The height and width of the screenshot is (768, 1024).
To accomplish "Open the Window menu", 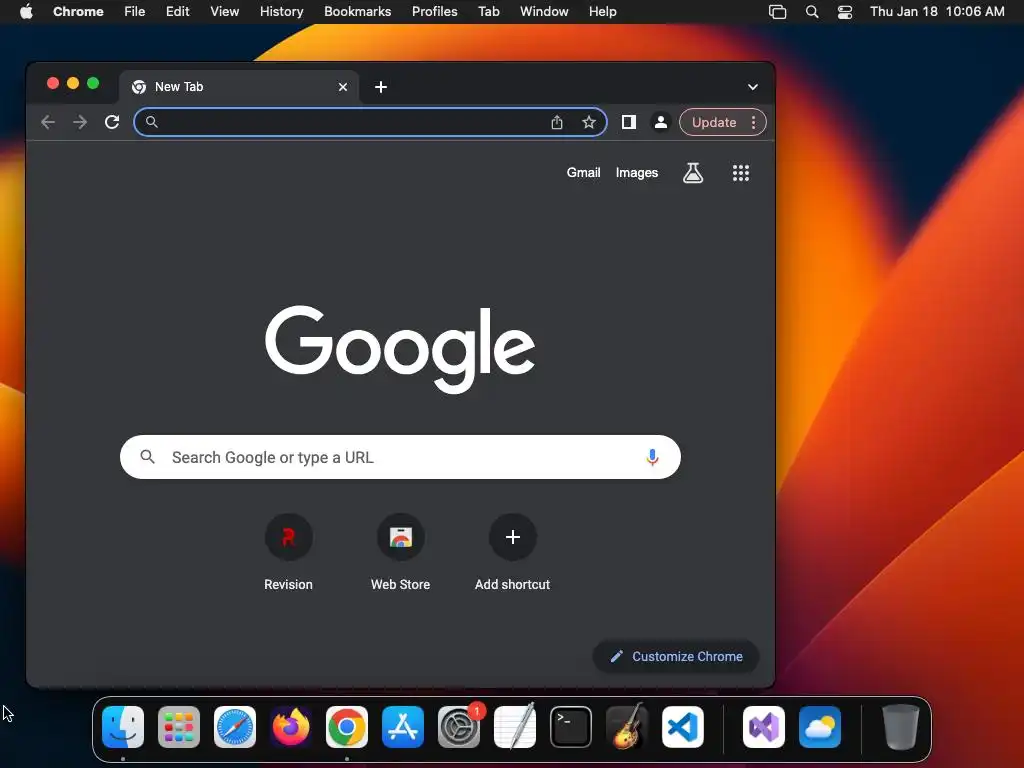I will [x=544, y=12].
